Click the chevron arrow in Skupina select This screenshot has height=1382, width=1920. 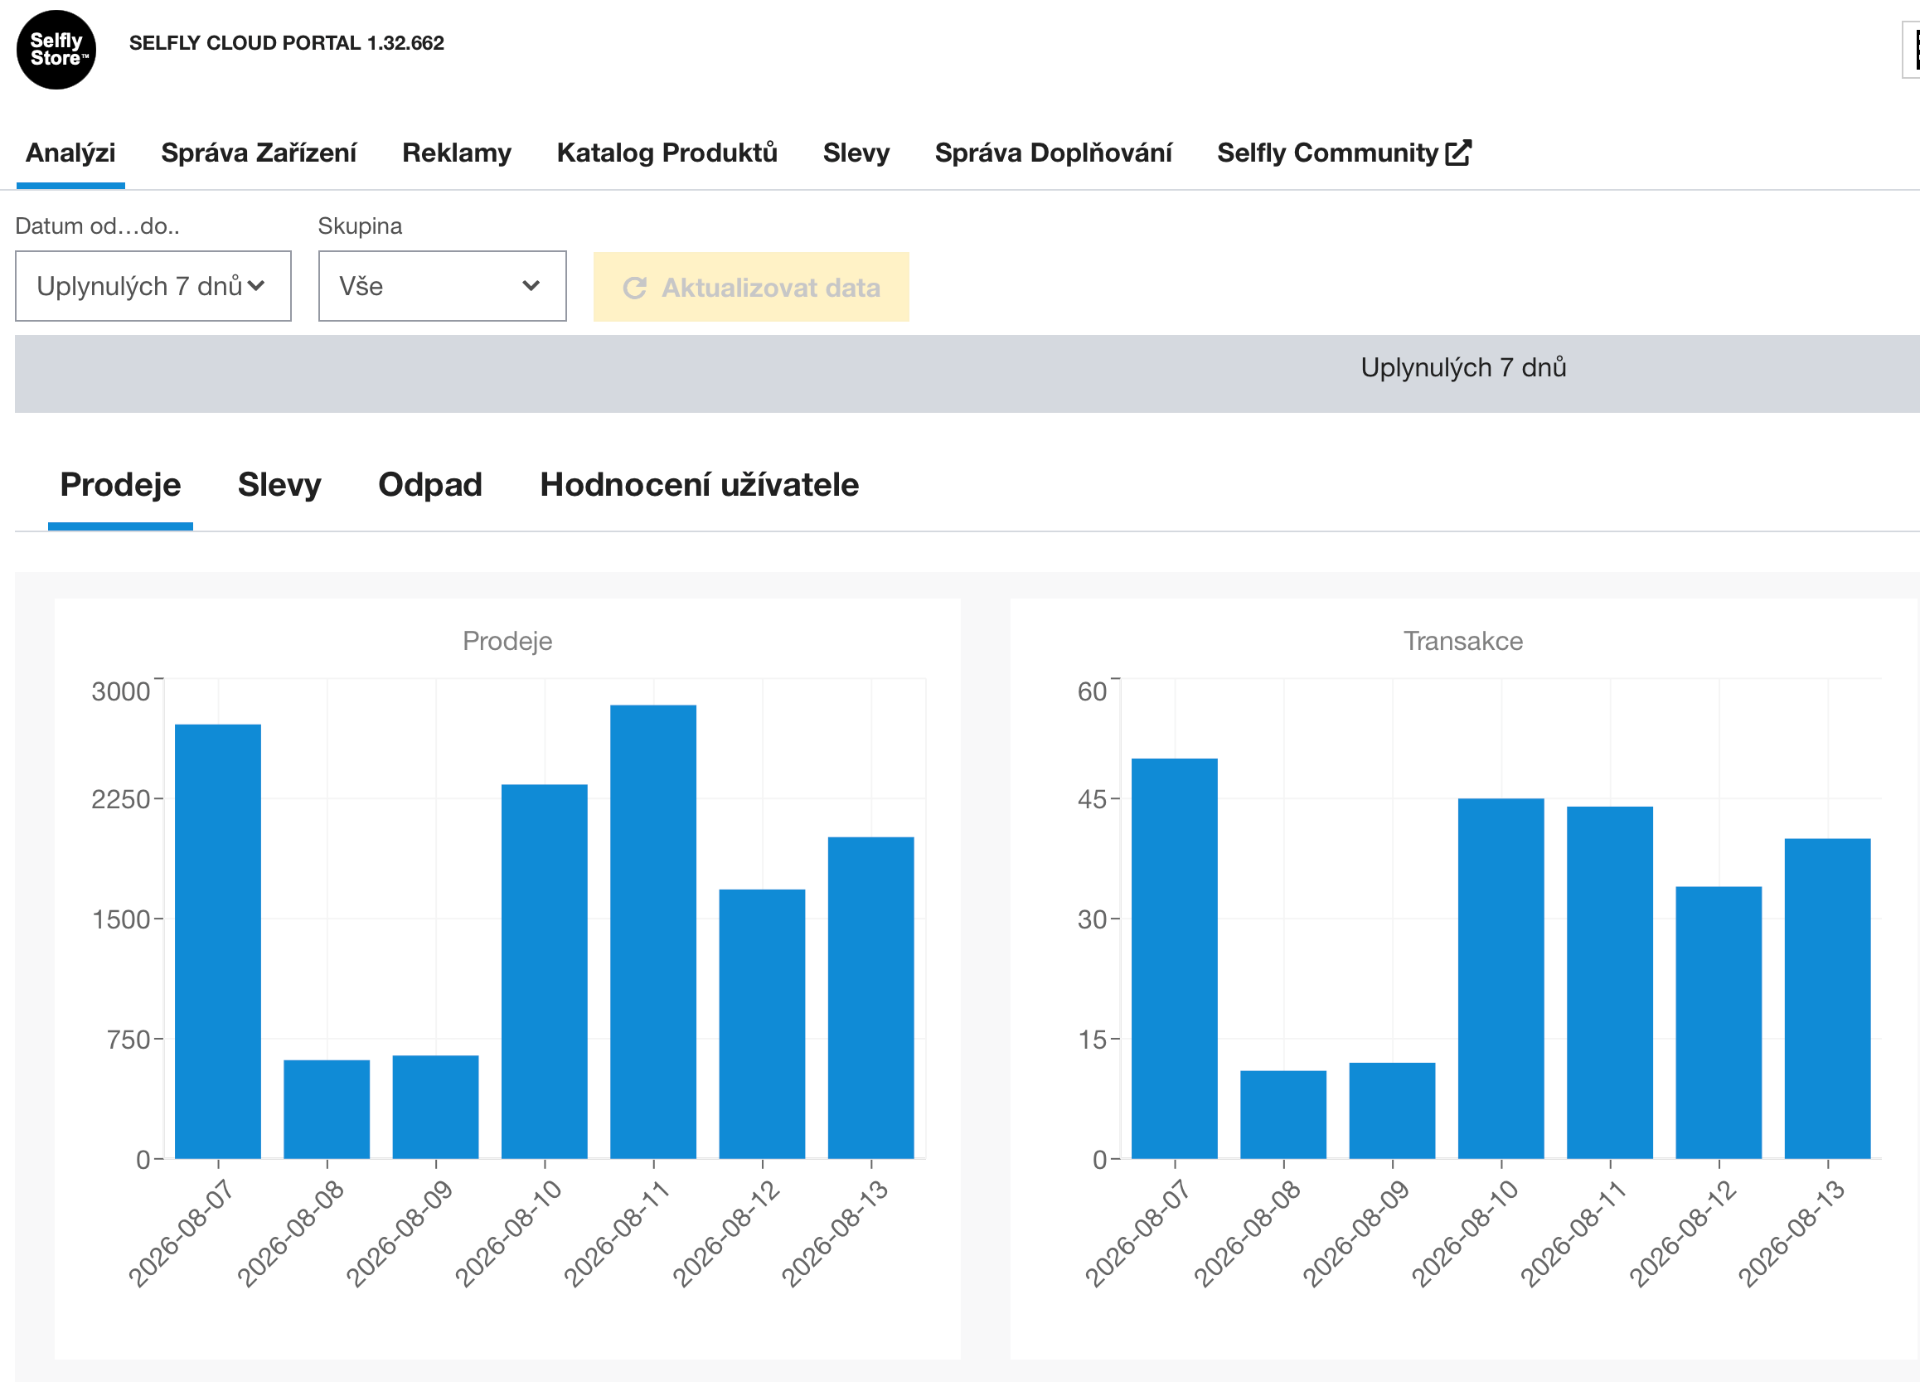pos(531,286)
